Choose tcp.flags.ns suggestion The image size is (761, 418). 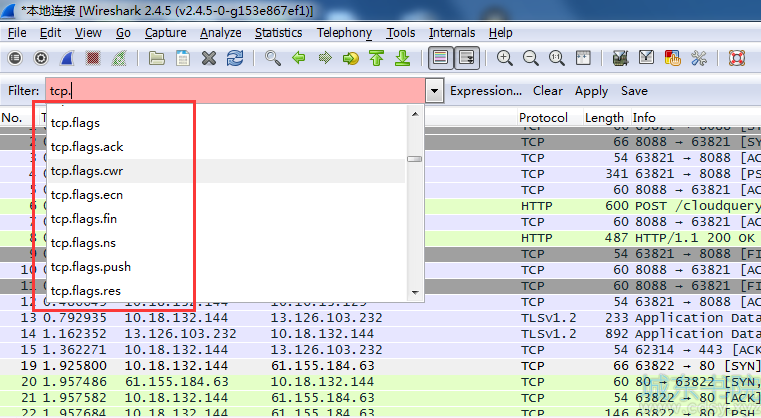(226, 243)
